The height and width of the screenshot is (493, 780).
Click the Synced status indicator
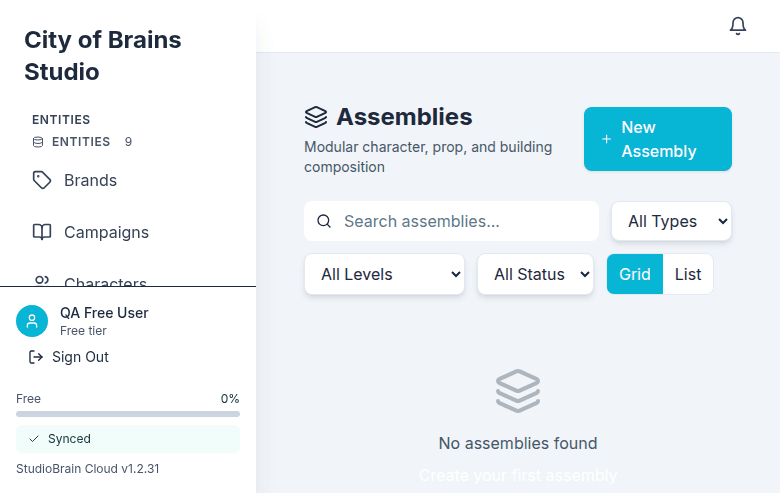pyautogui.click(x=128, y=439)
